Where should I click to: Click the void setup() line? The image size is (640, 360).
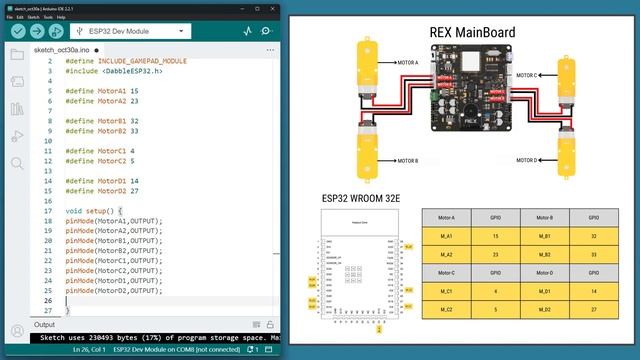[x=94, y=211]
